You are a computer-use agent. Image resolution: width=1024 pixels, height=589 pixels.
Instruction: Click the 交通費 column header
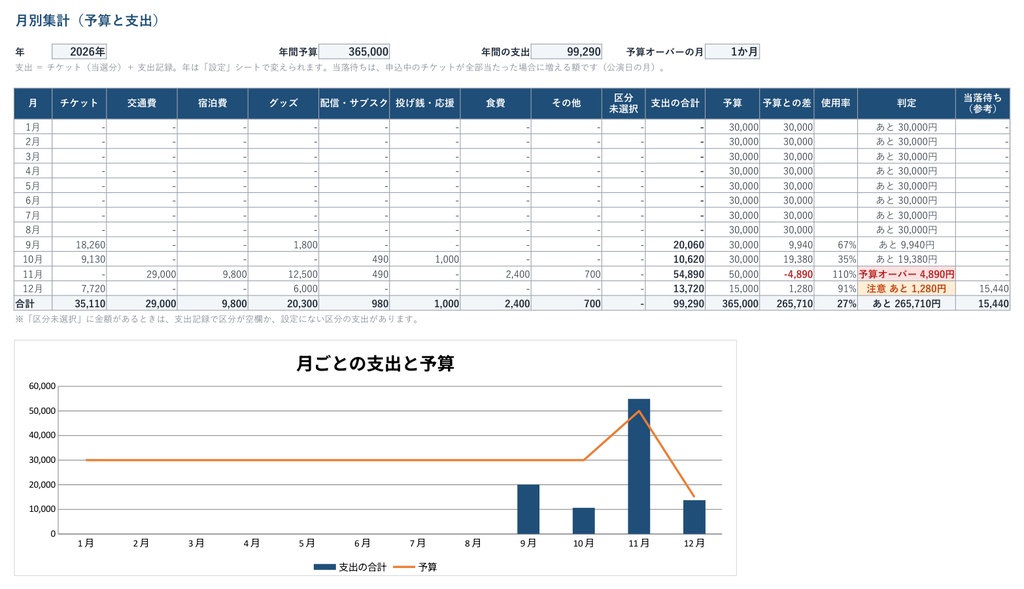[x=142, y=103]
